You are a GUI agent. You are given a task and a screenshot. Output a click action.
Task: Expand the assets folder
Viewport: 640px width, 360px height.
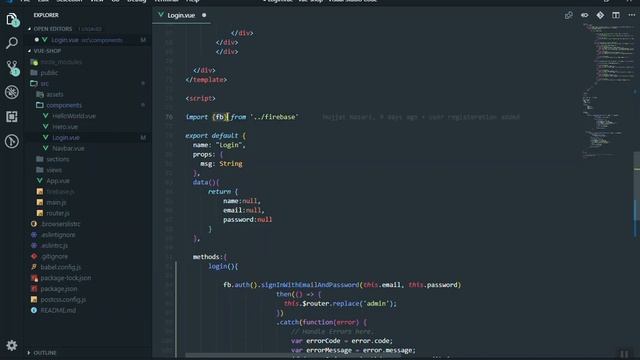coord(55,94)
